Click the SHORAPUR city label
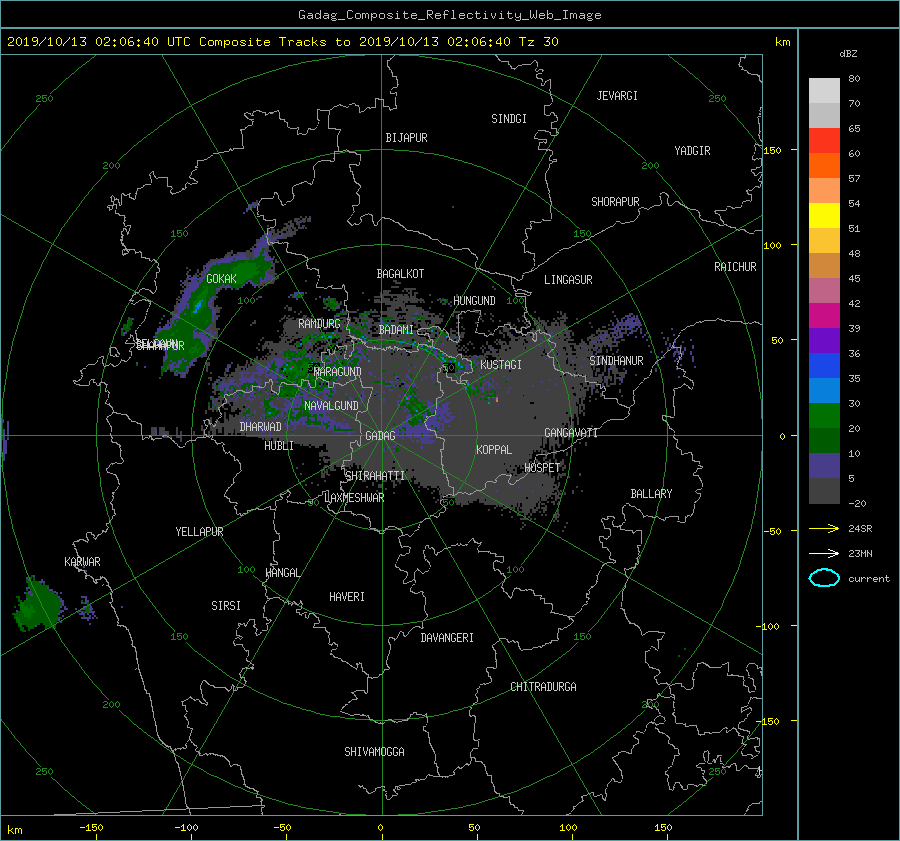This screenshot has width=900, height=841. point(615,202)
